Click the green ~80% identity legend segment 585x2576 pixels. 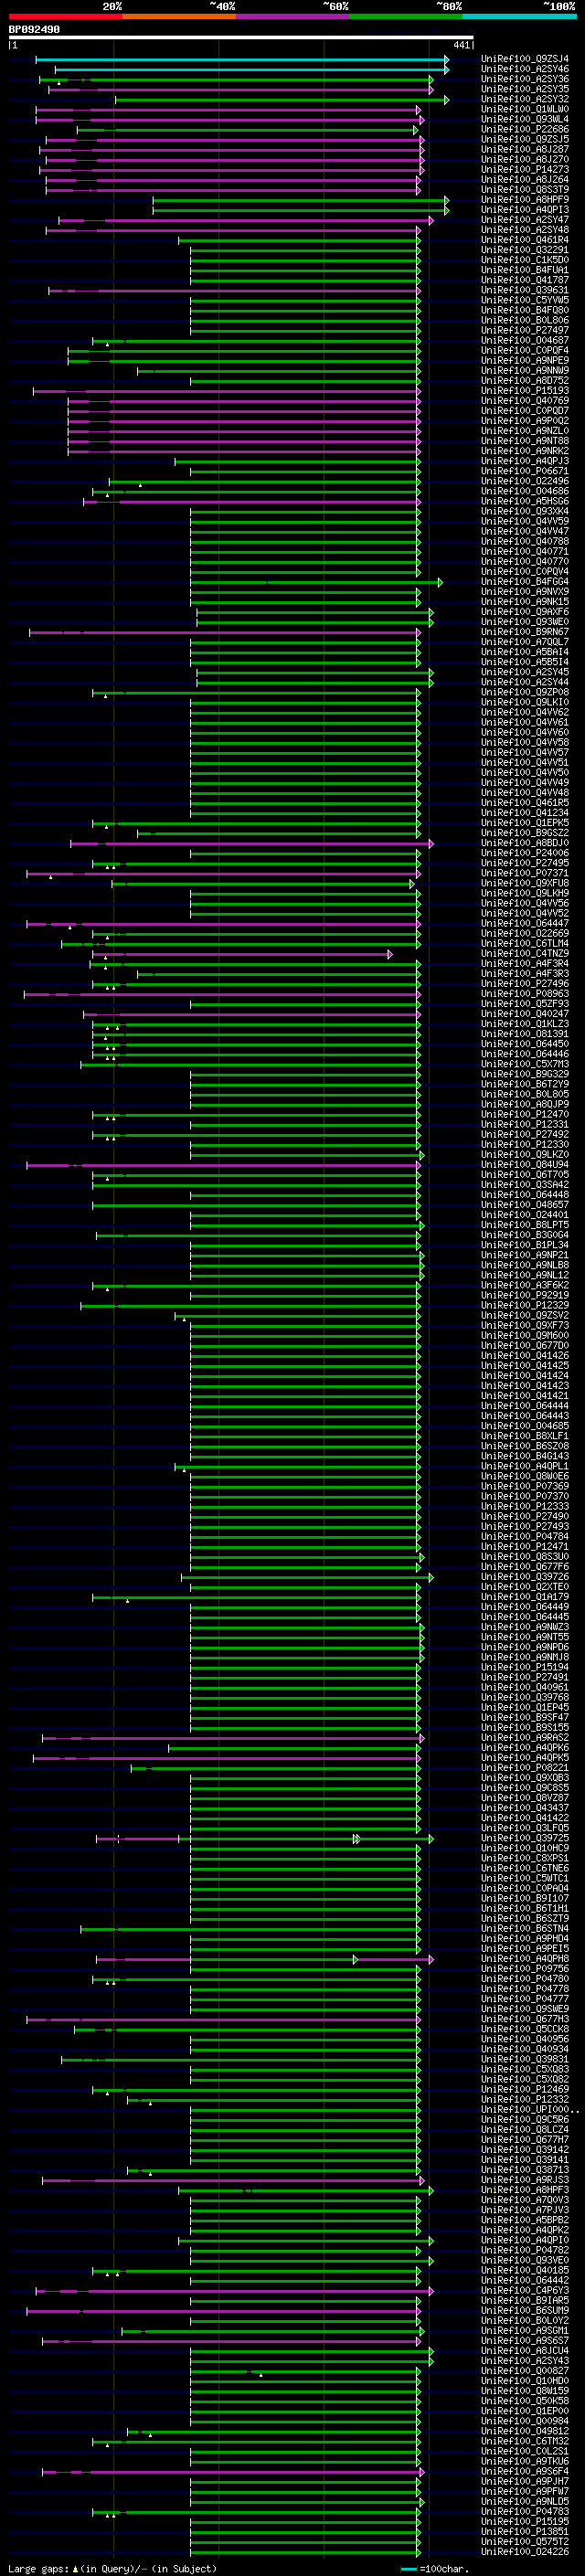(x=406, y=16)
